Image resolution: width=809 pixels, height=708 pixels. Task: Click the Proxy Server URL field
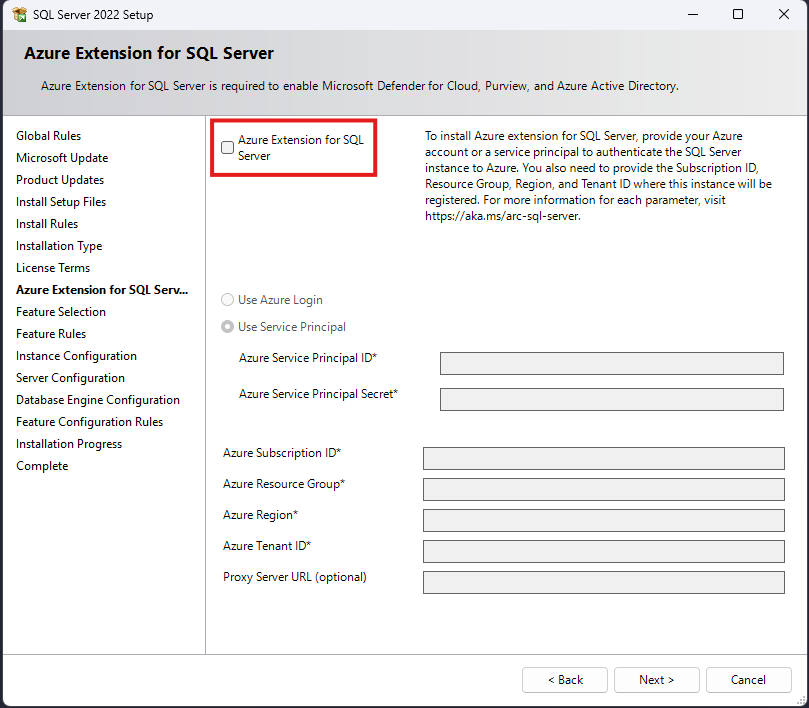(603, 582)
